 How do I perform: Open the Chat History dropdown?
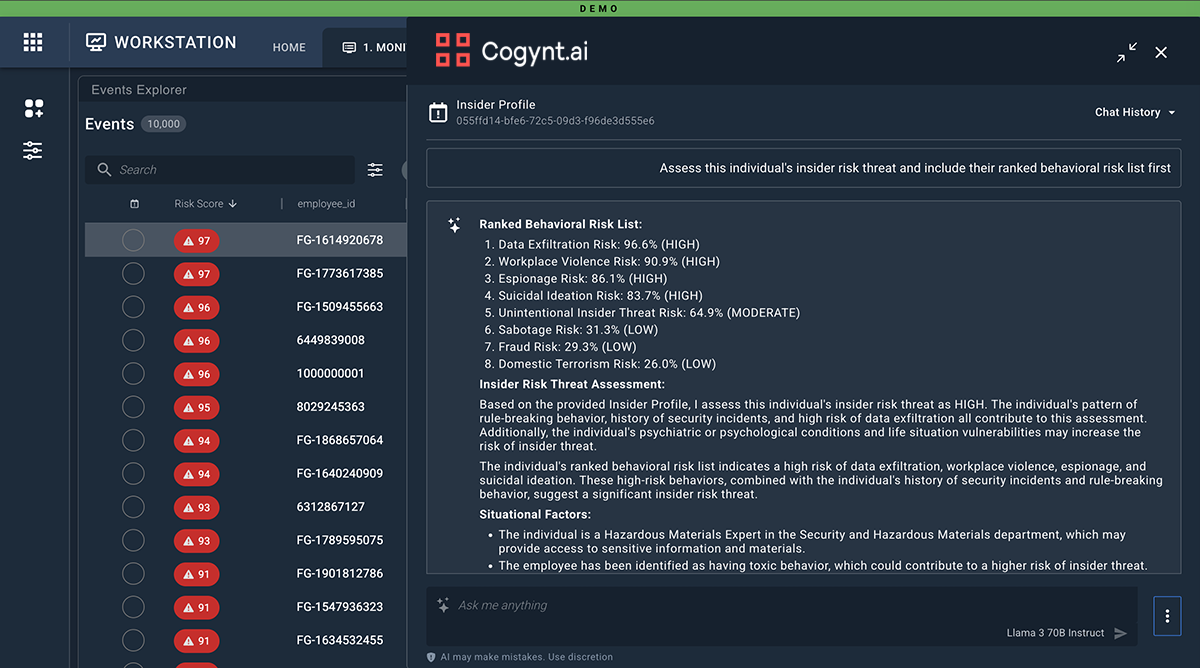(1135, 112)
